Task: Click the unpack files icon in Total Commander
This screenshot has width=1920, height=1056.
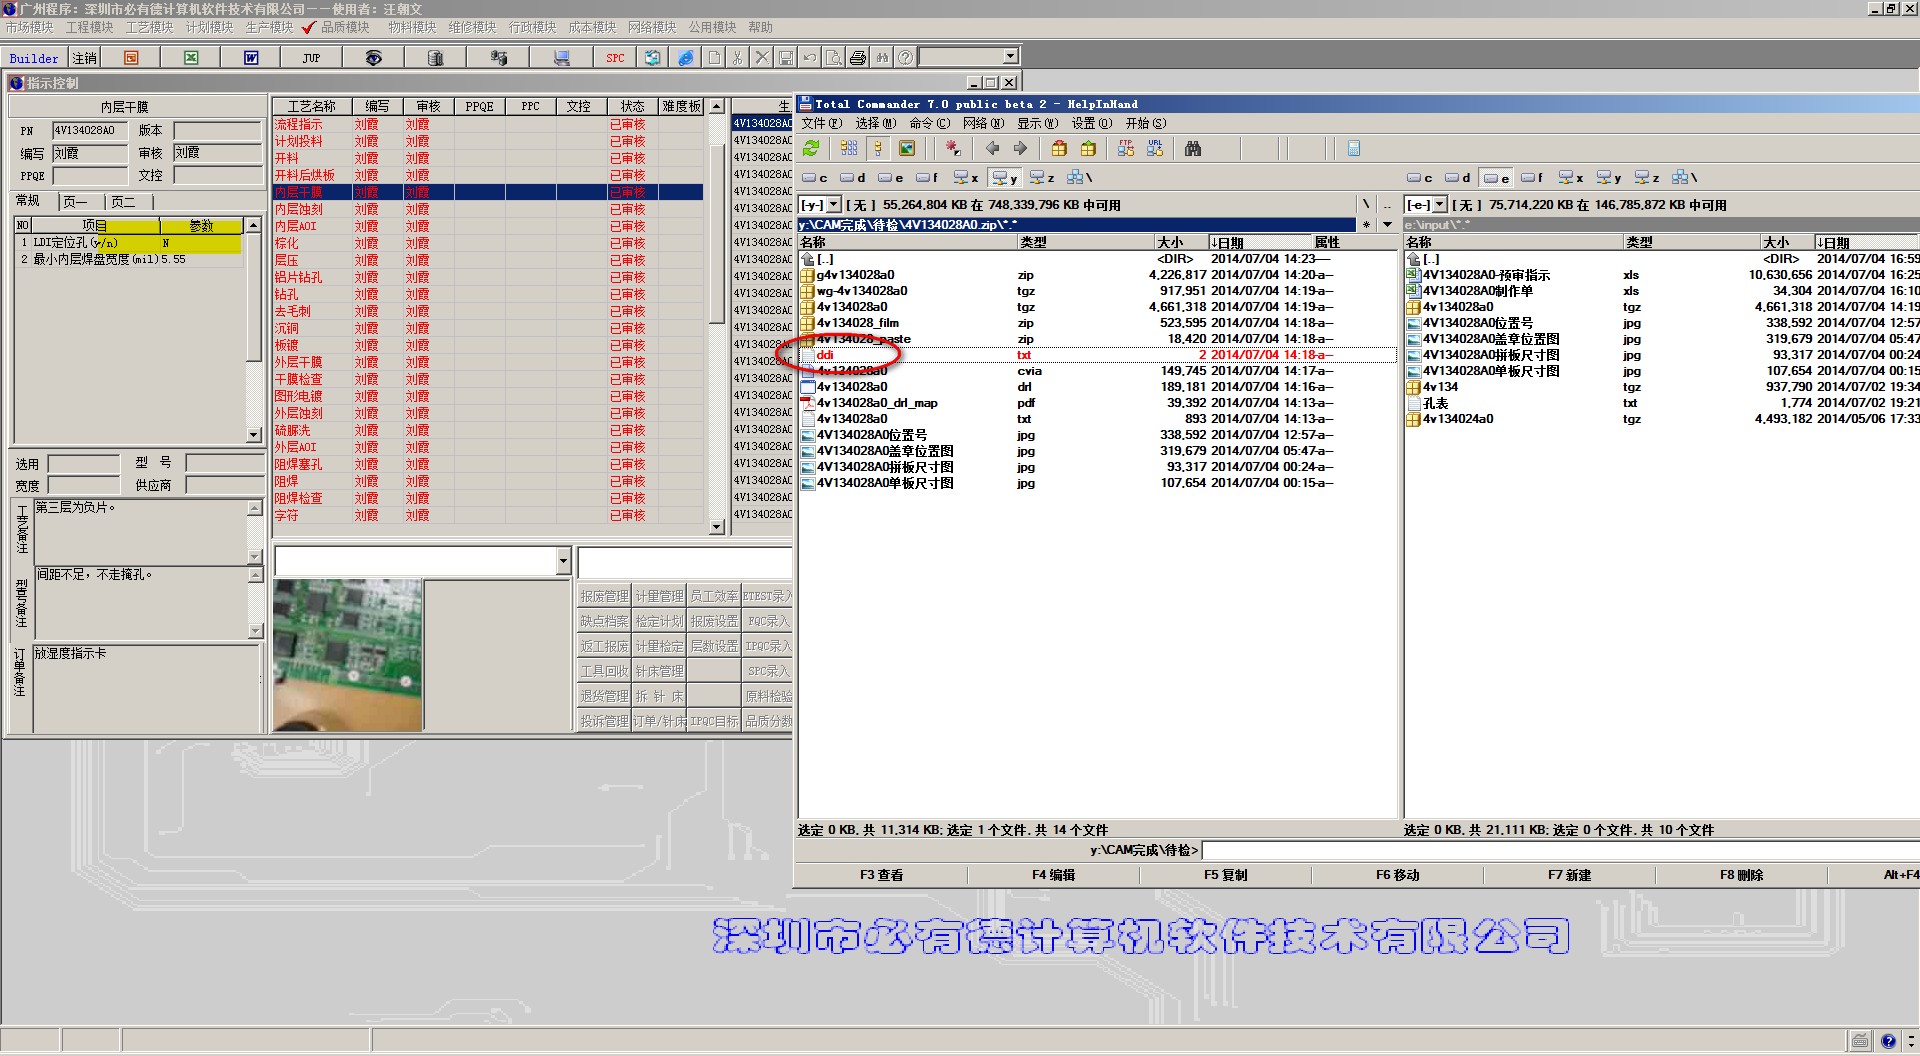Action: tap(1088, 148)
